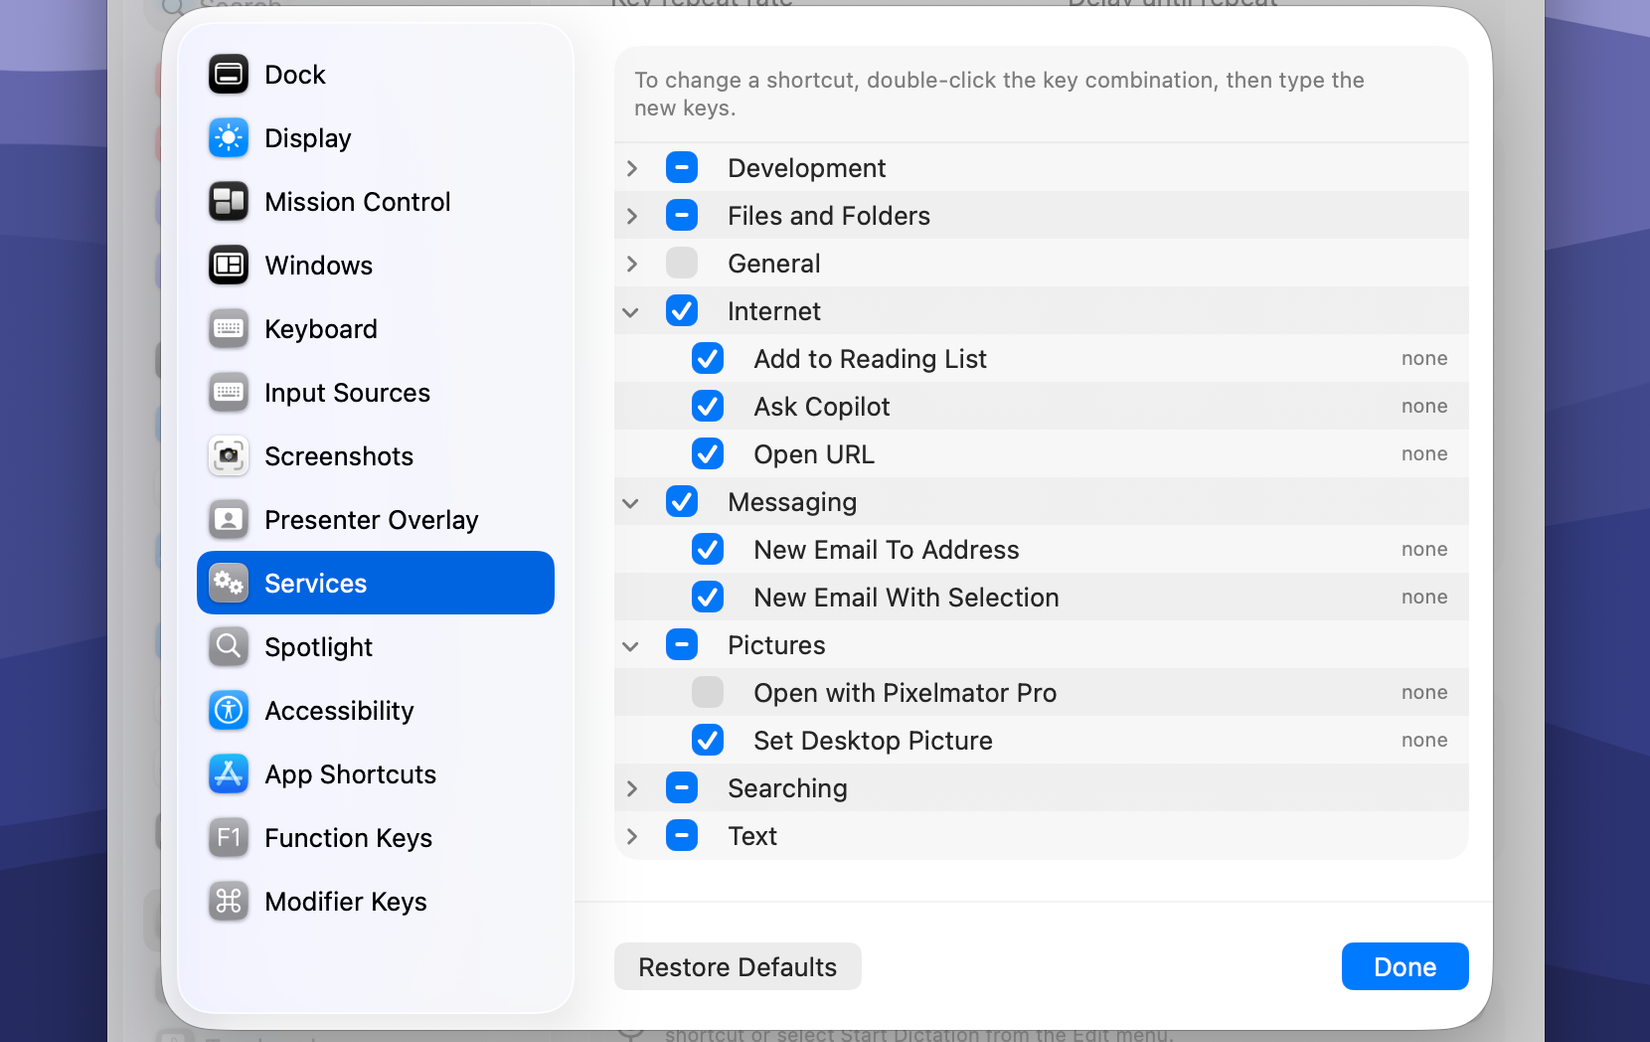This screenshot has height=1042, width=1650.
Task: Select the Modifier Keys command icon
Action: coord(228,901)
